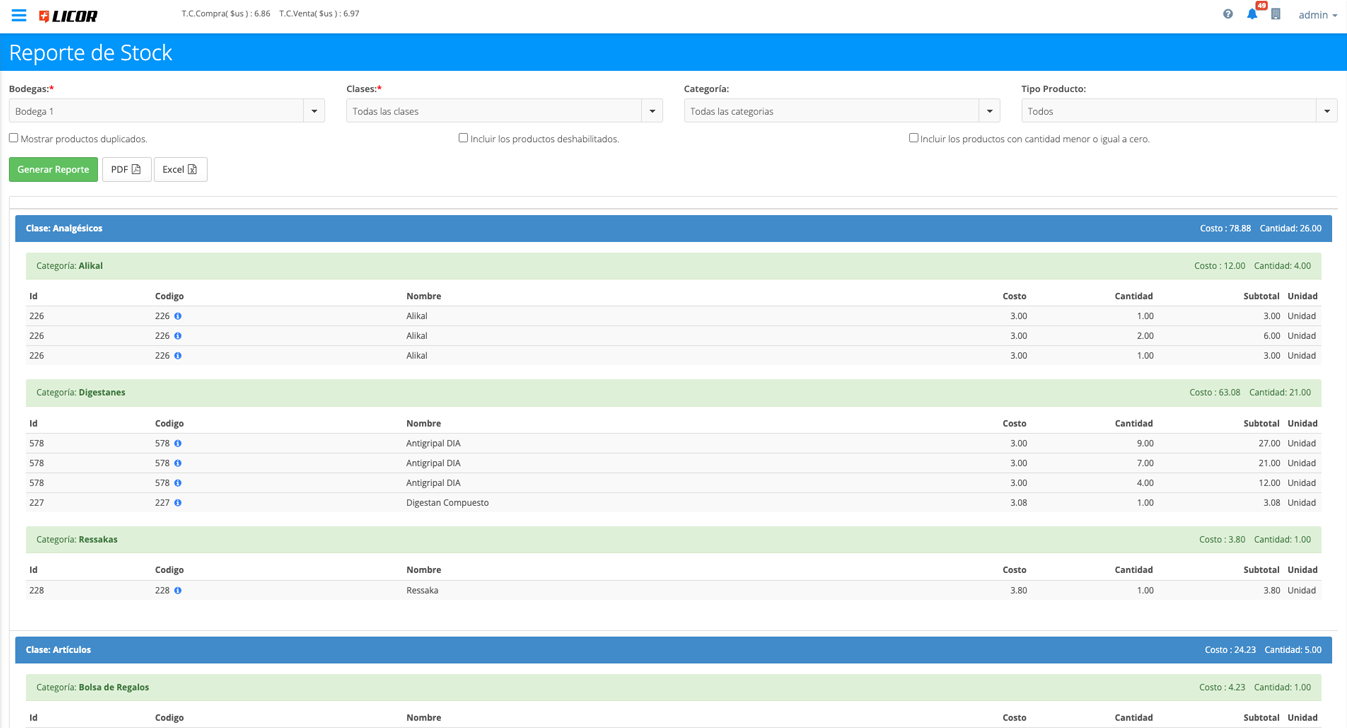Image resolution: width=1347 pixels, height=728 pixels.
Task: Expand the Clases dropdown
Action: pyautogui.click(x=504, y=111)
